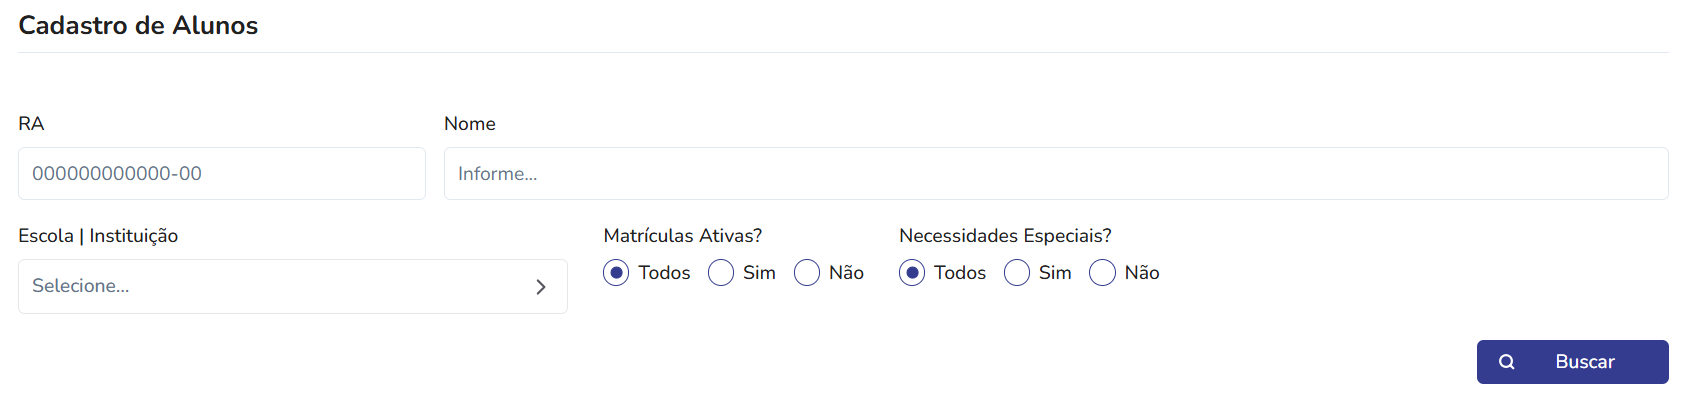Select Todos under Matrículas Ativas

click(x=616, y=273)
